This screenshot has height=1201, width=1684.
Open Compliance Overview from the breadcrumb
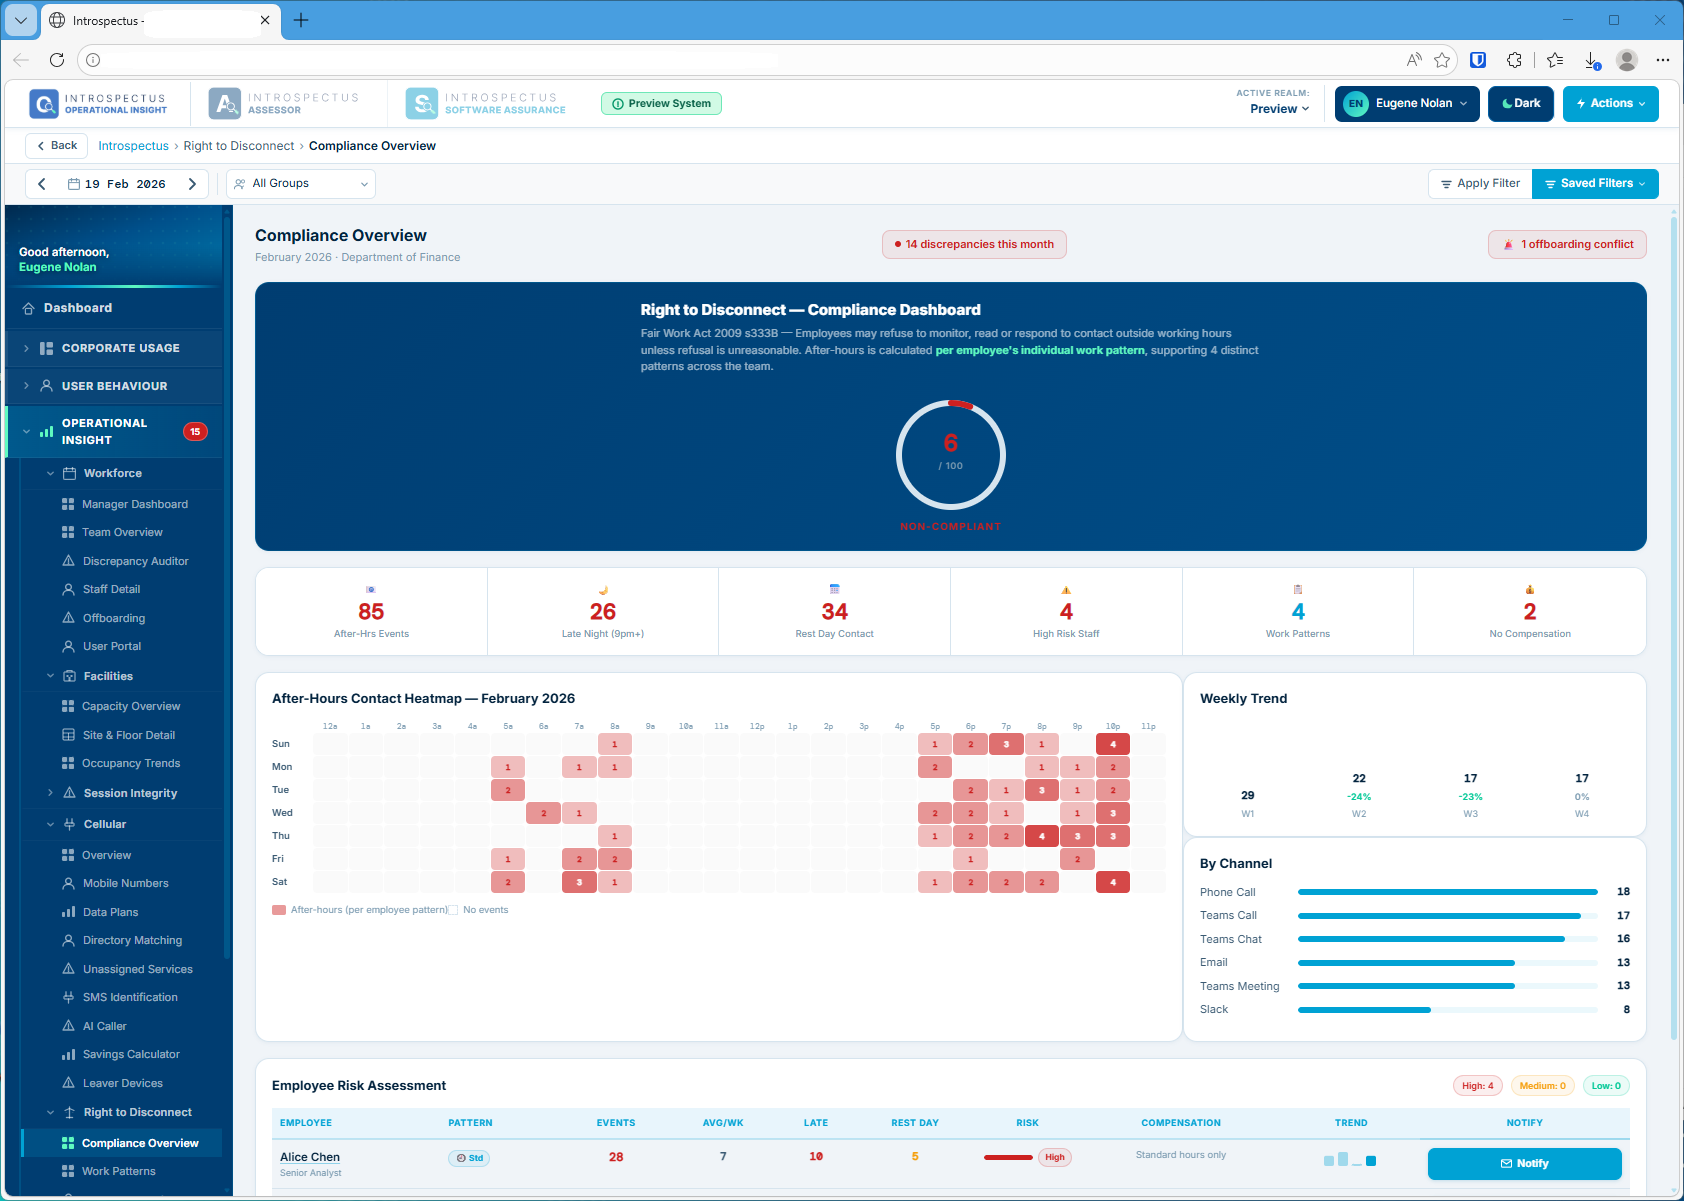coord(372,145)
